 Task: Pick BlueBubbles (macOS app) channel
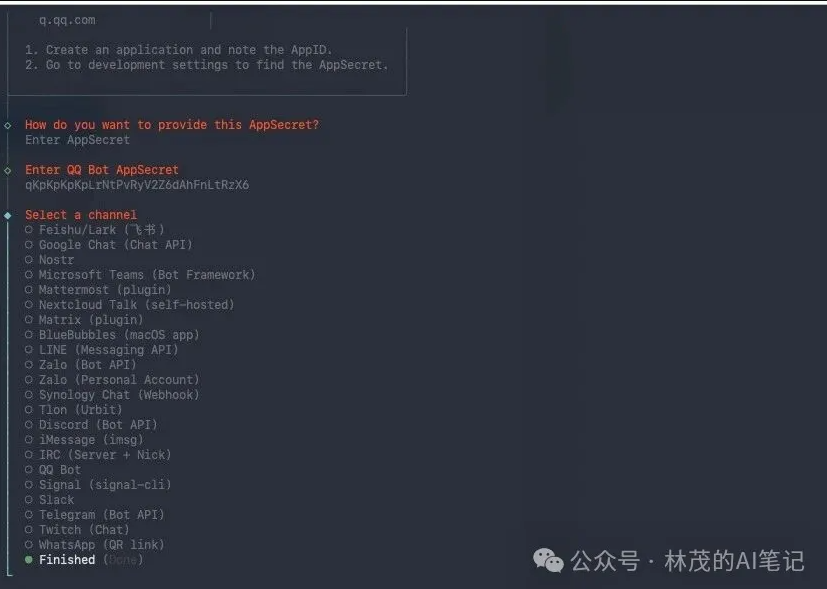pos(118,335)
